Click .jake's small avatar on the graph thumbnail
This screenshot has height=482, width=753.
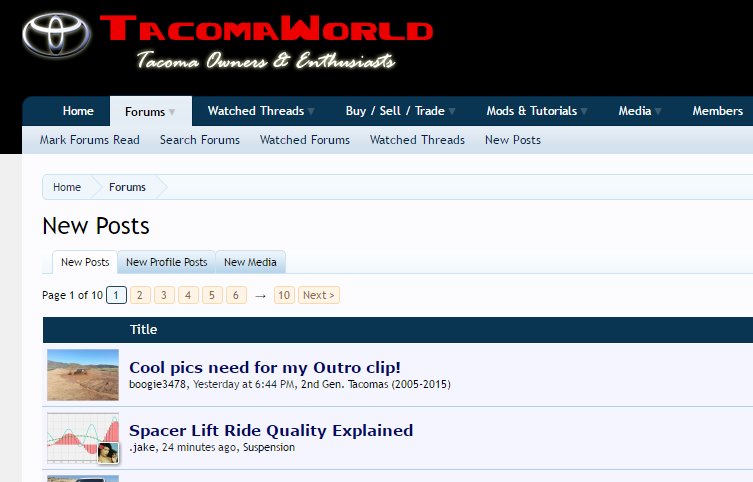click(x=108, y=453)
